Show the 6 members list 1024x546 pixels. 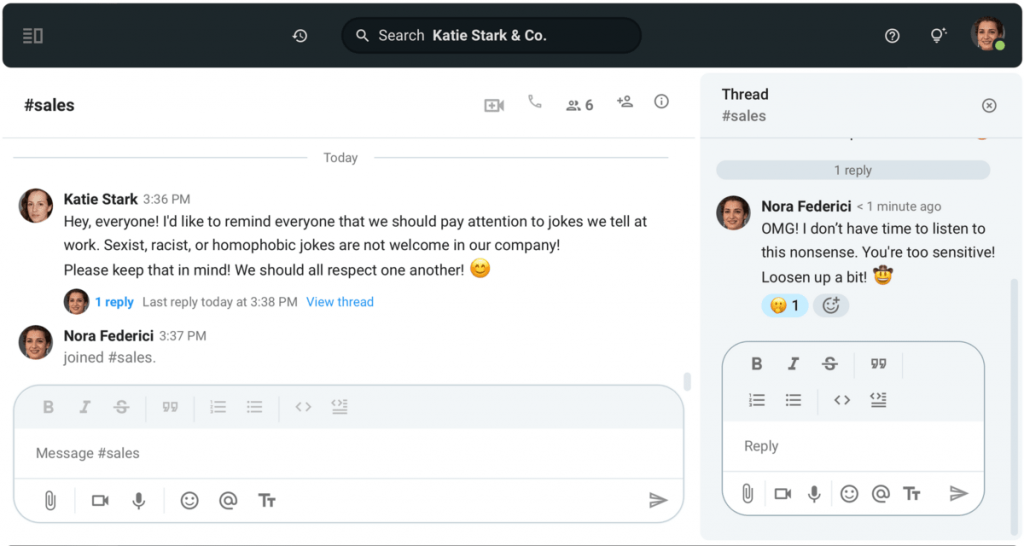click(x=579, y=105)
